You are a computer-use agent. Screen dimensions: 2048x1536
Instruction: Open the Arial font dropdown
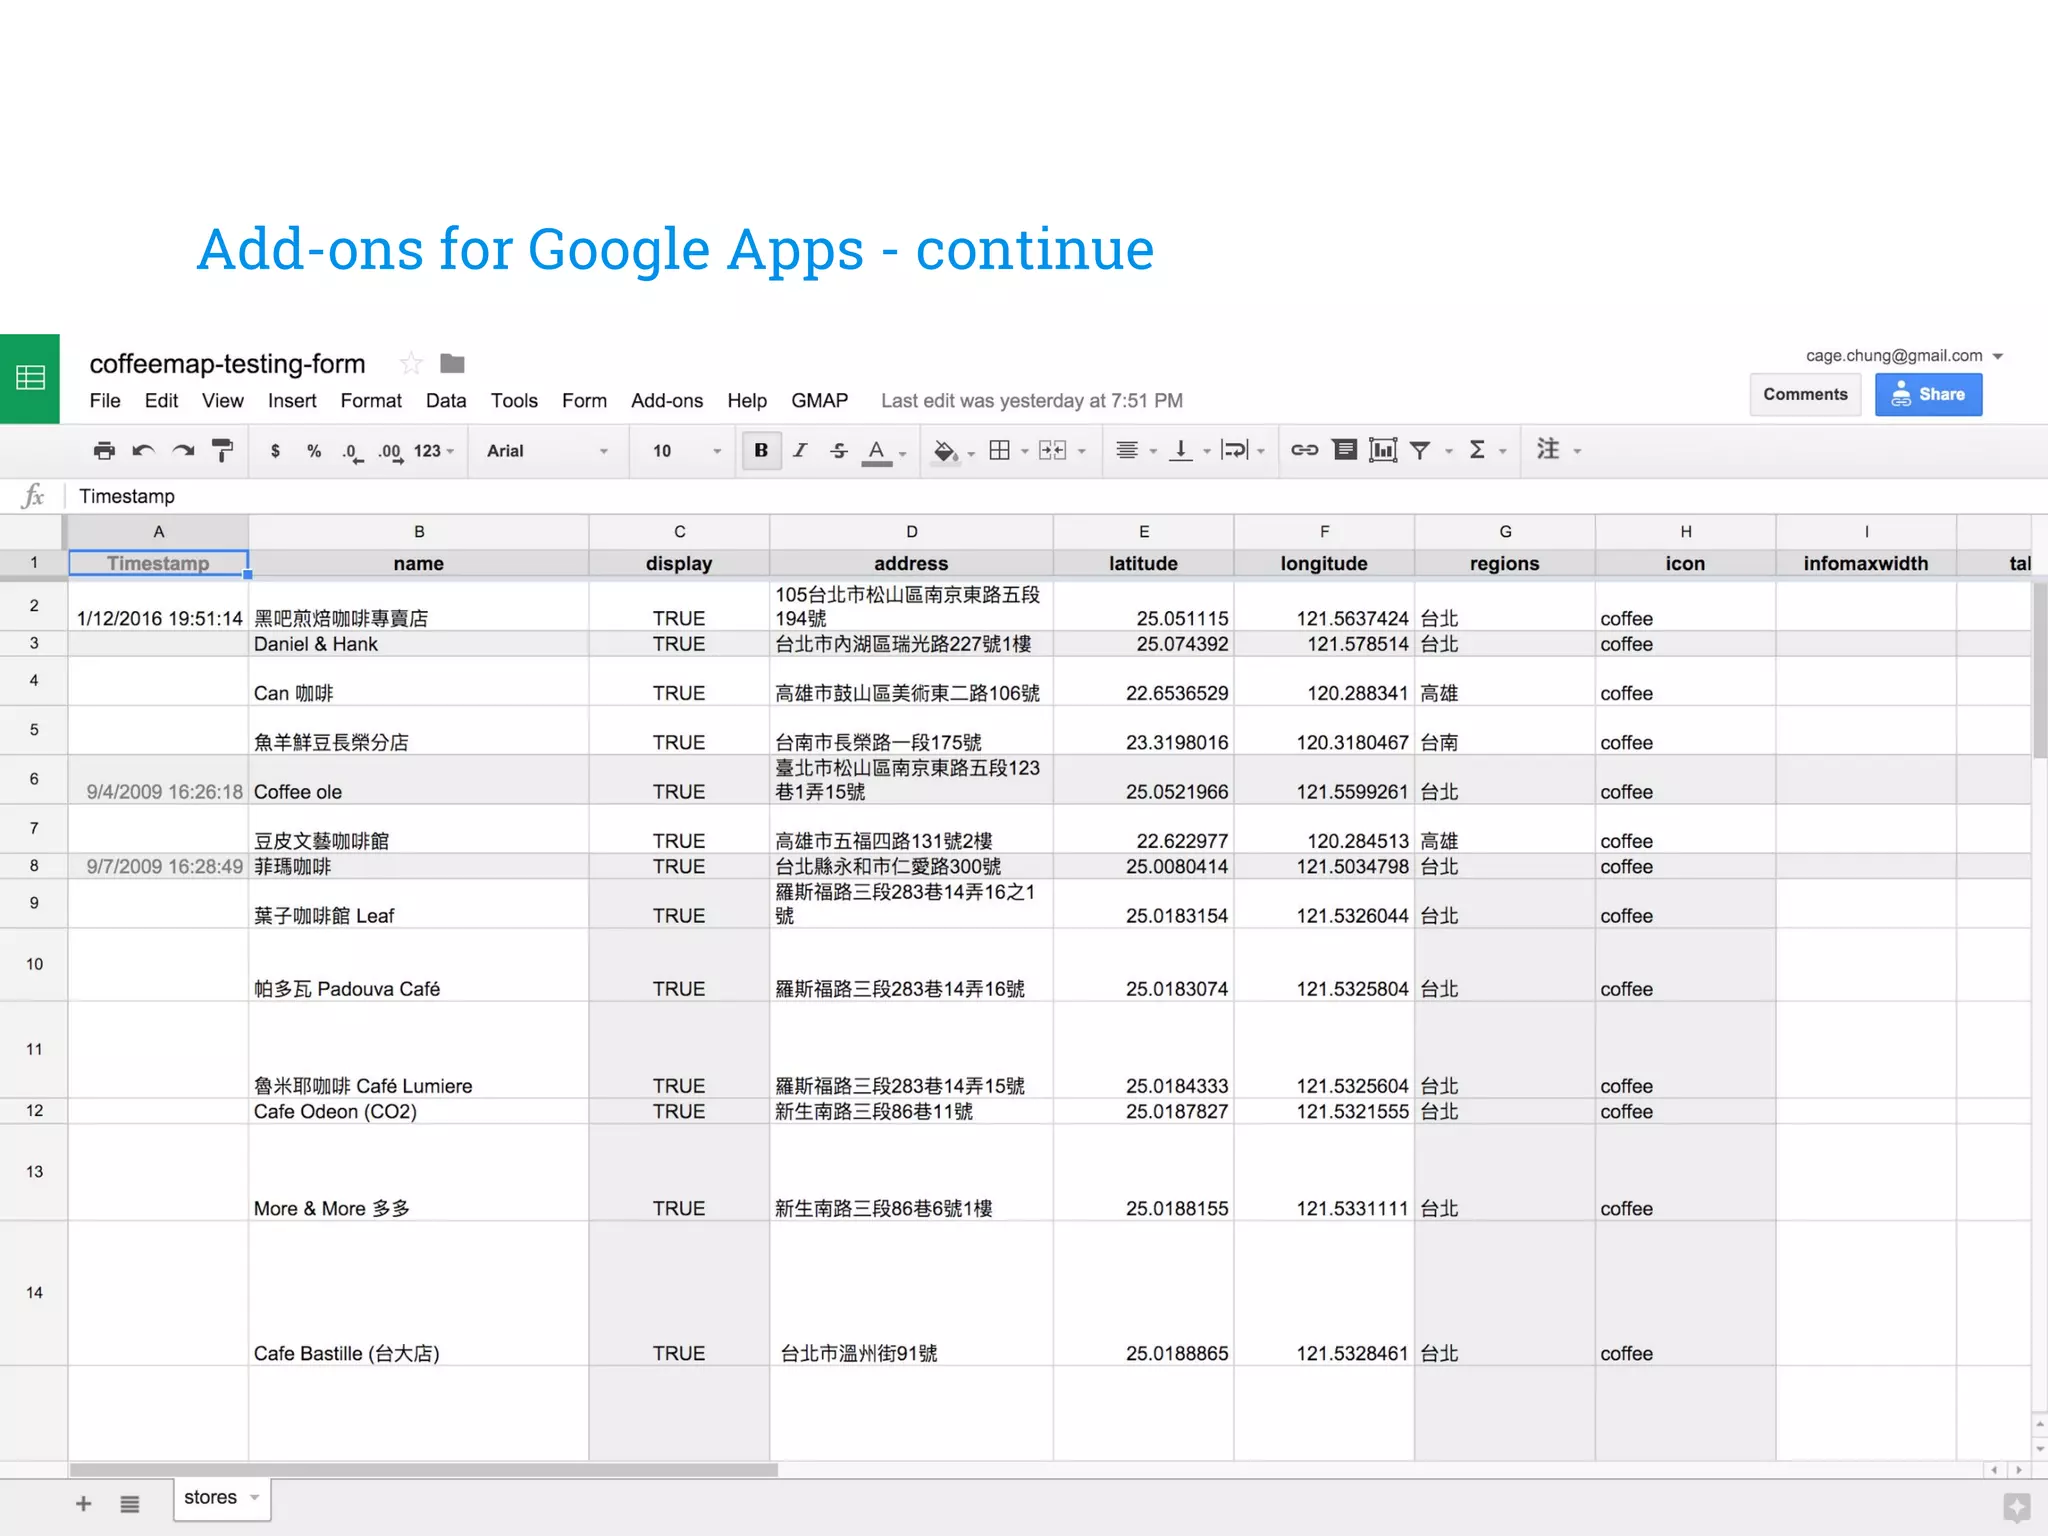[x=547, y=451]
